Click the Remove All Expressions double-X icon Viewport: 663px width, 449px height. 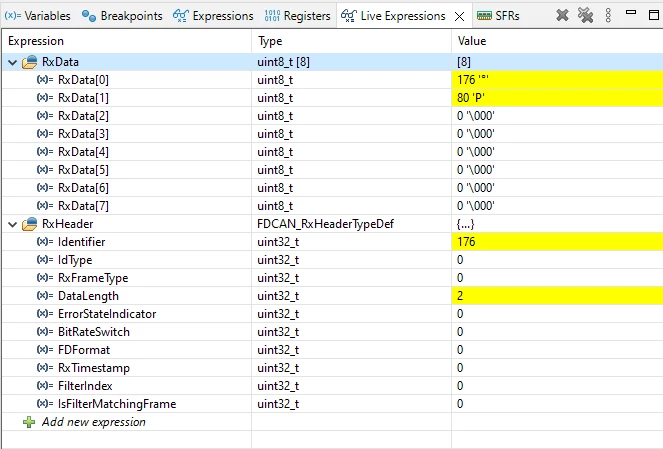[x=586, y=16]
